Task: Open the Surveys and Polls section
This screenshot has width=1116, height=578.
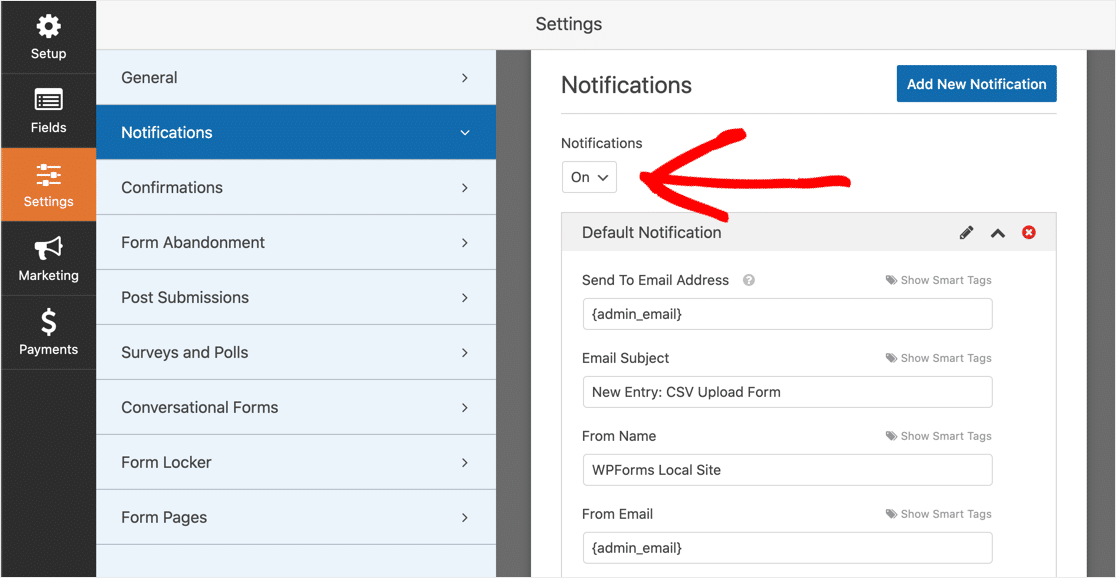Action: (x=296, y=352)
